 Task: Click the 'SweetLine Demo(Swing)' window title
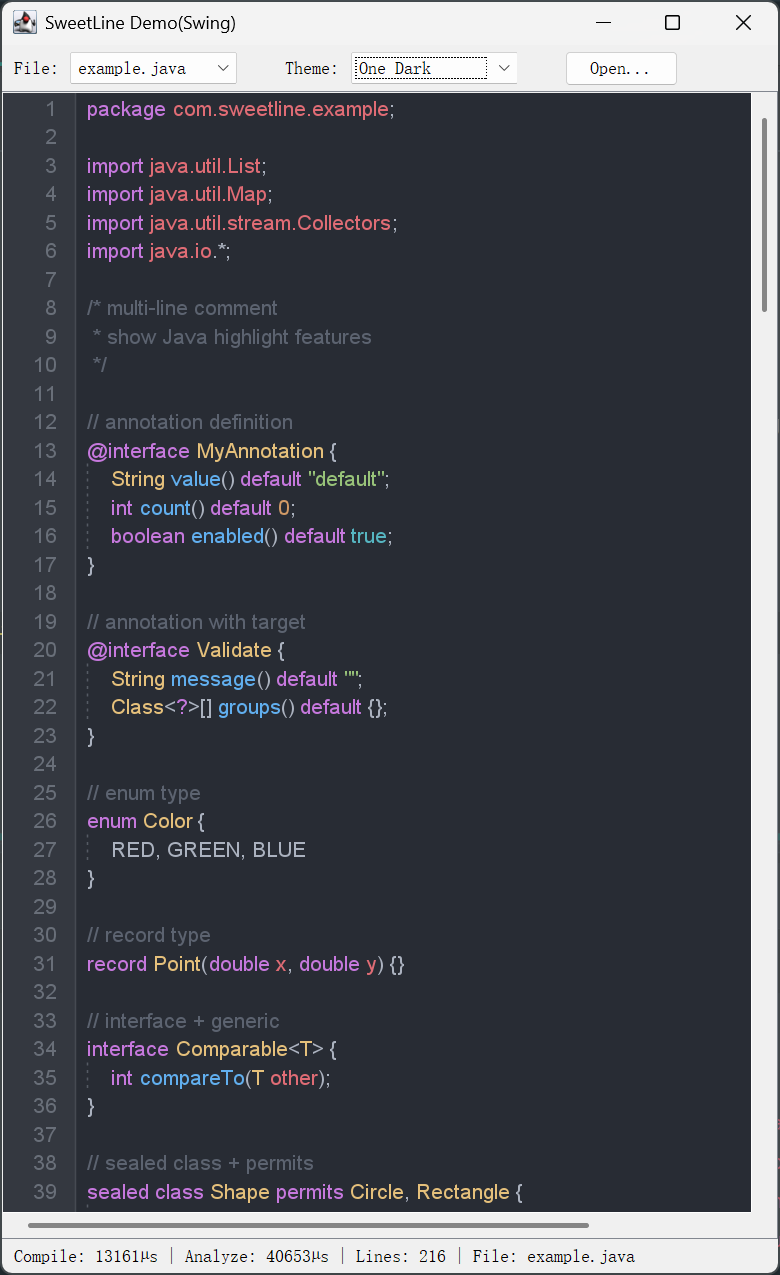point(141,22)
